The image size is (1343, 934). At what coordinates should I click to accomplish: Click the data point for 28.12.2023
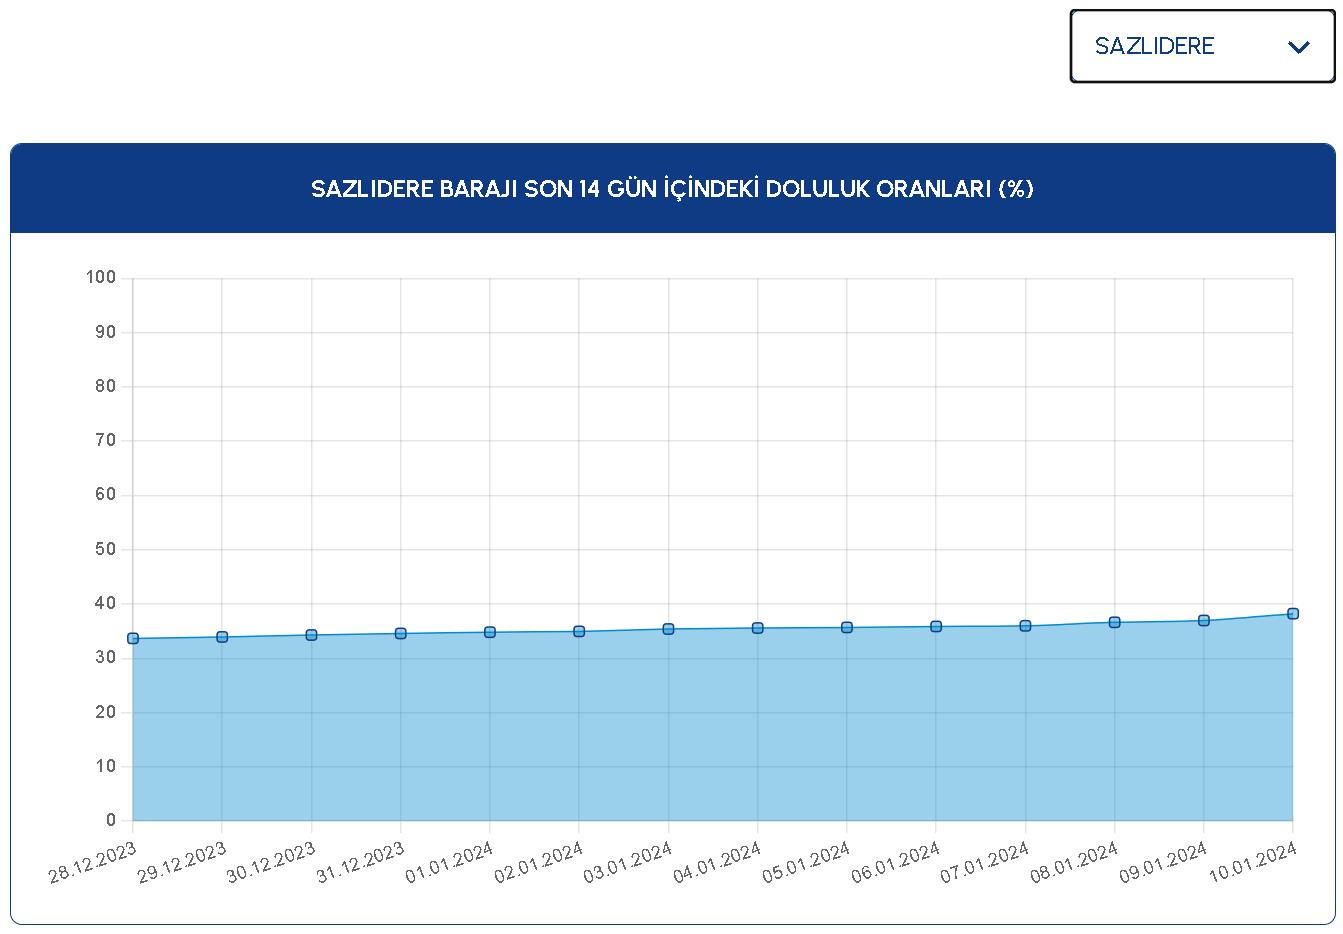[133, 638]
